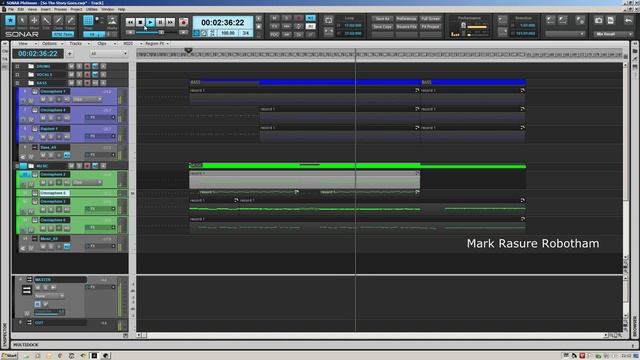Arm recording with the Record button
This screenshot has height=360, width=640.
coord(183,22)
